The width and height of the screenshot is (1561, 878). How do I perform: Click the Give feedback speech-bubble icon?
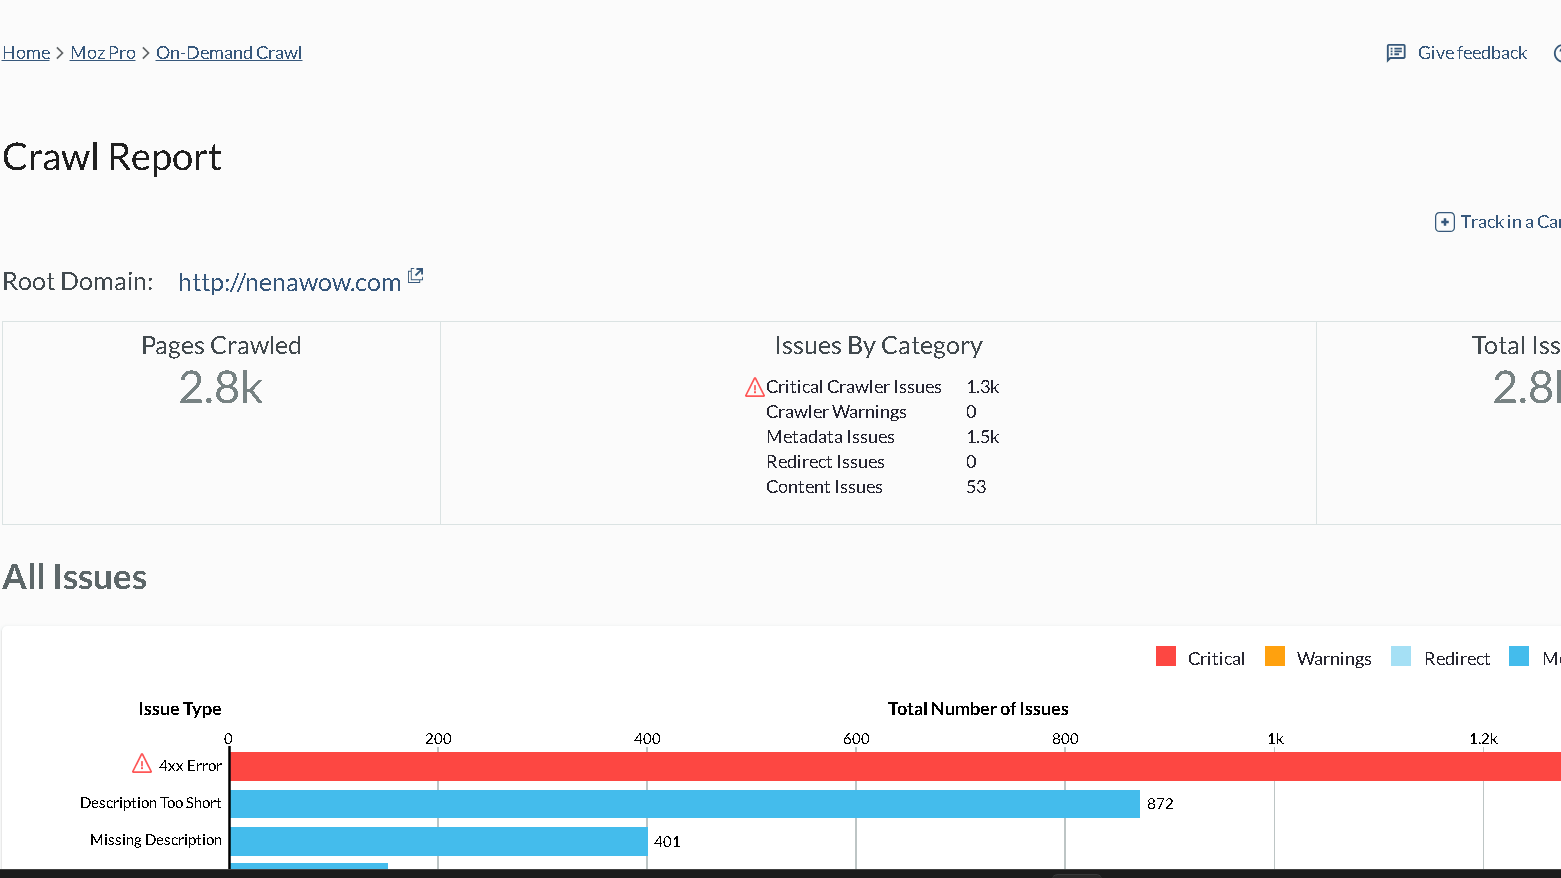click(x=1395, y=52)
